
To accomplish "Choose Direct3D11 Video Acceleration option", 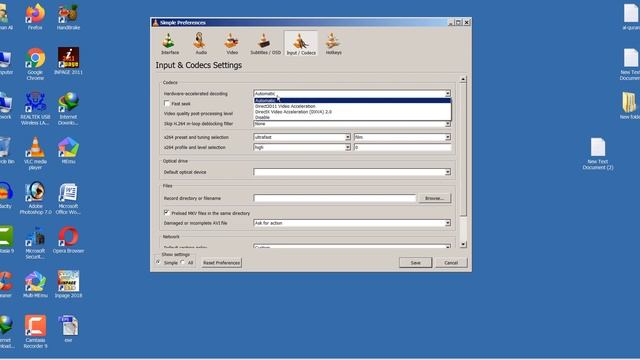I will pyautogui.click(x=352, y=106).
